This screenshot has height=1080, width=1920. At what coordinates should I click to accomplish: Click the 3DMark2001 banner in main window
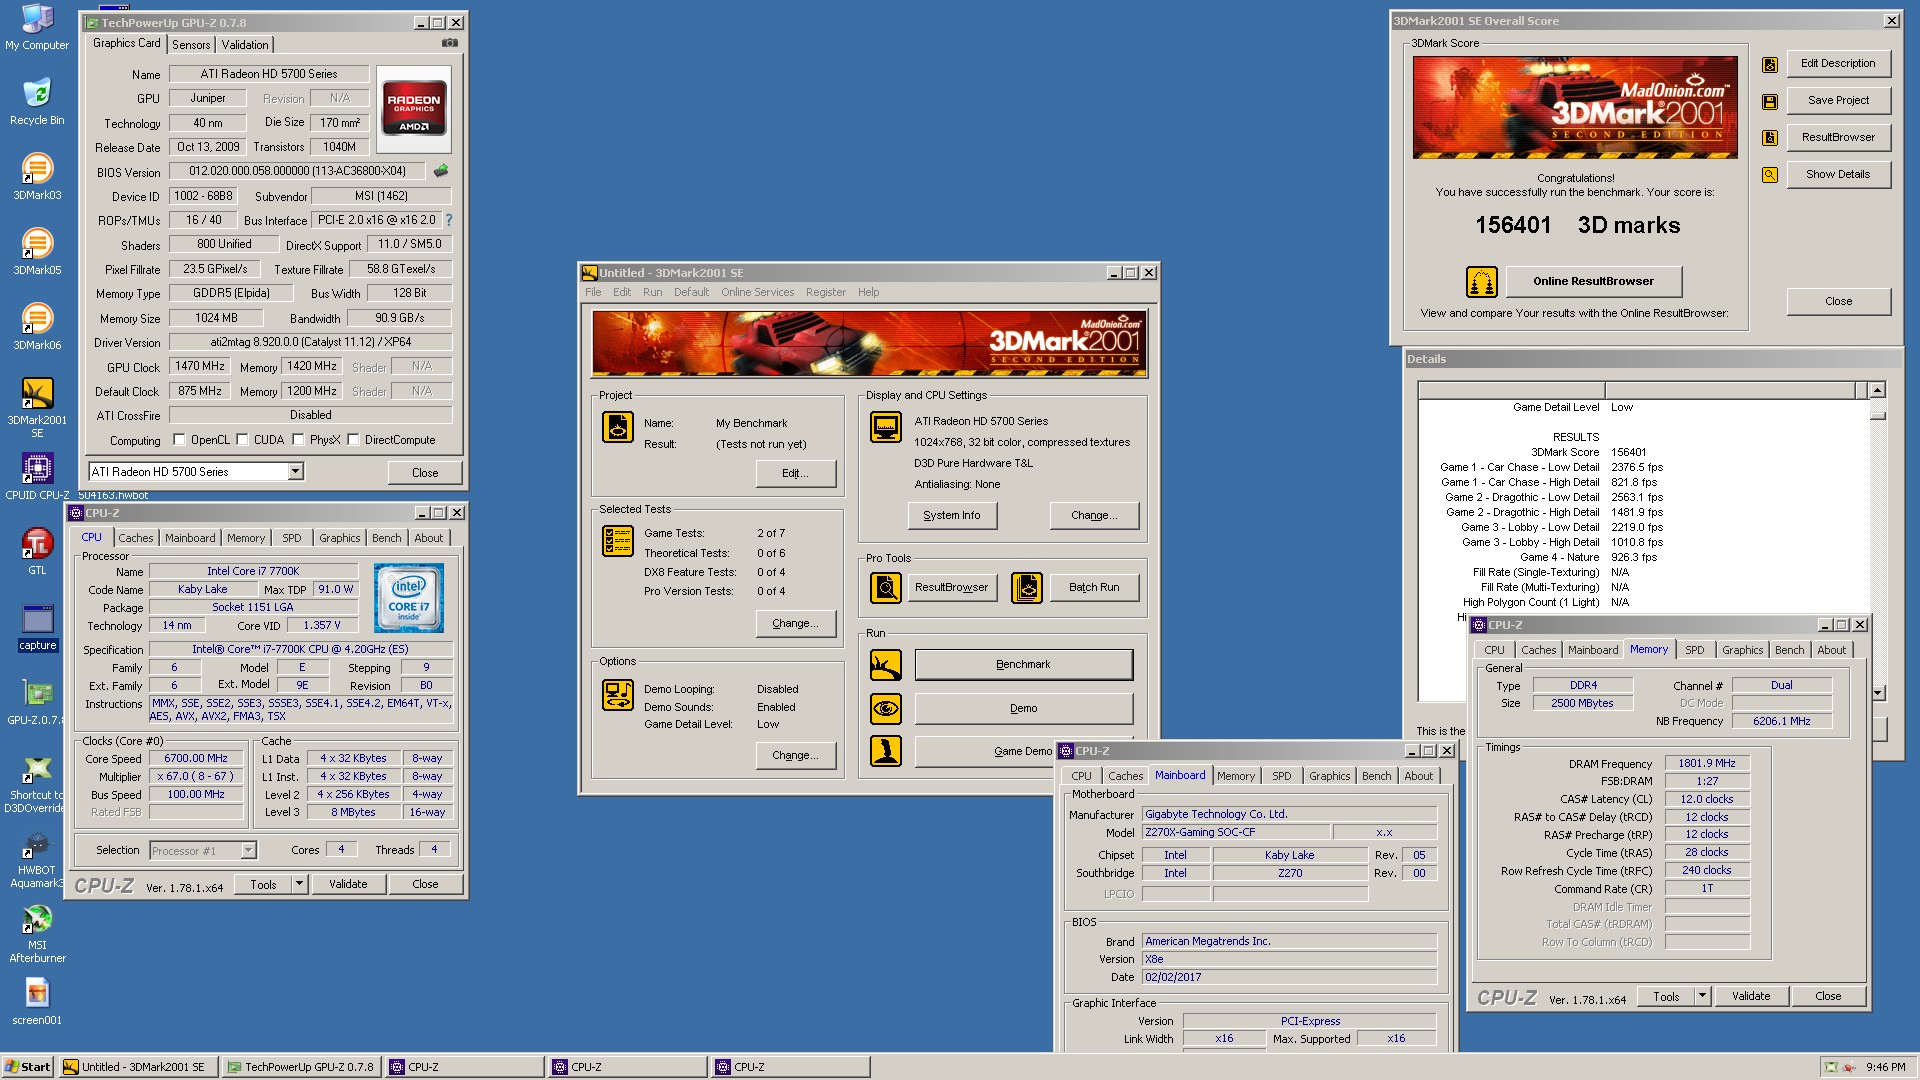[x=868, y=343]
